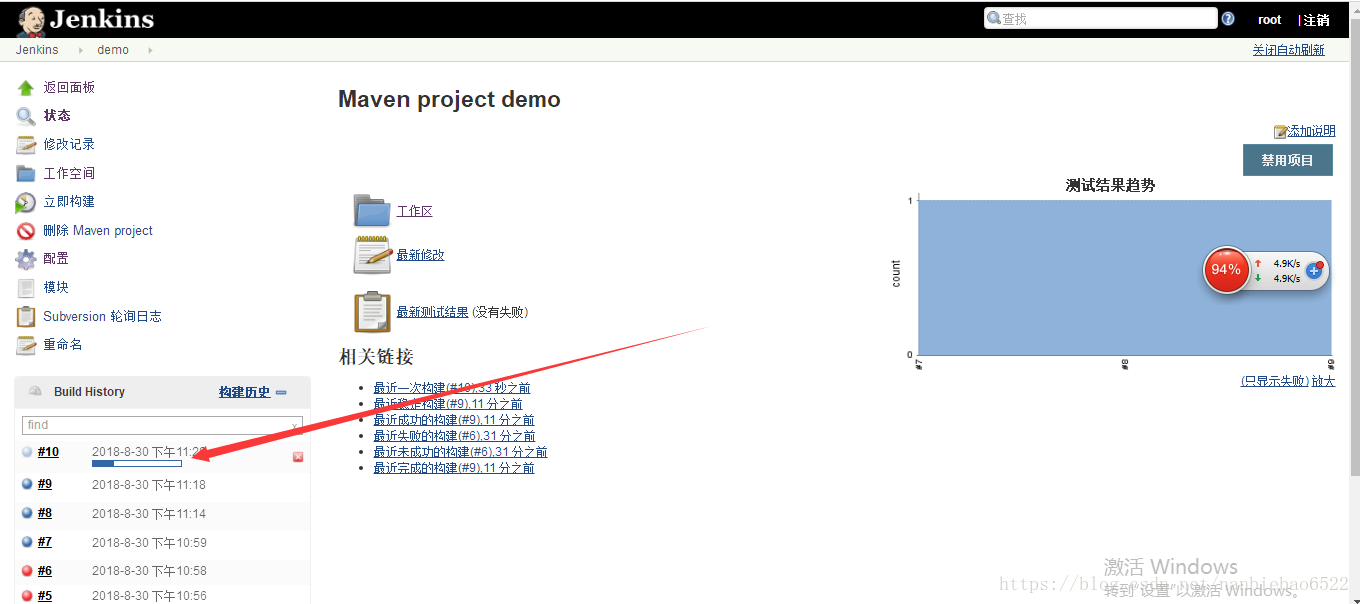Click the clock build icon beside 立即构建

(26, 202)
